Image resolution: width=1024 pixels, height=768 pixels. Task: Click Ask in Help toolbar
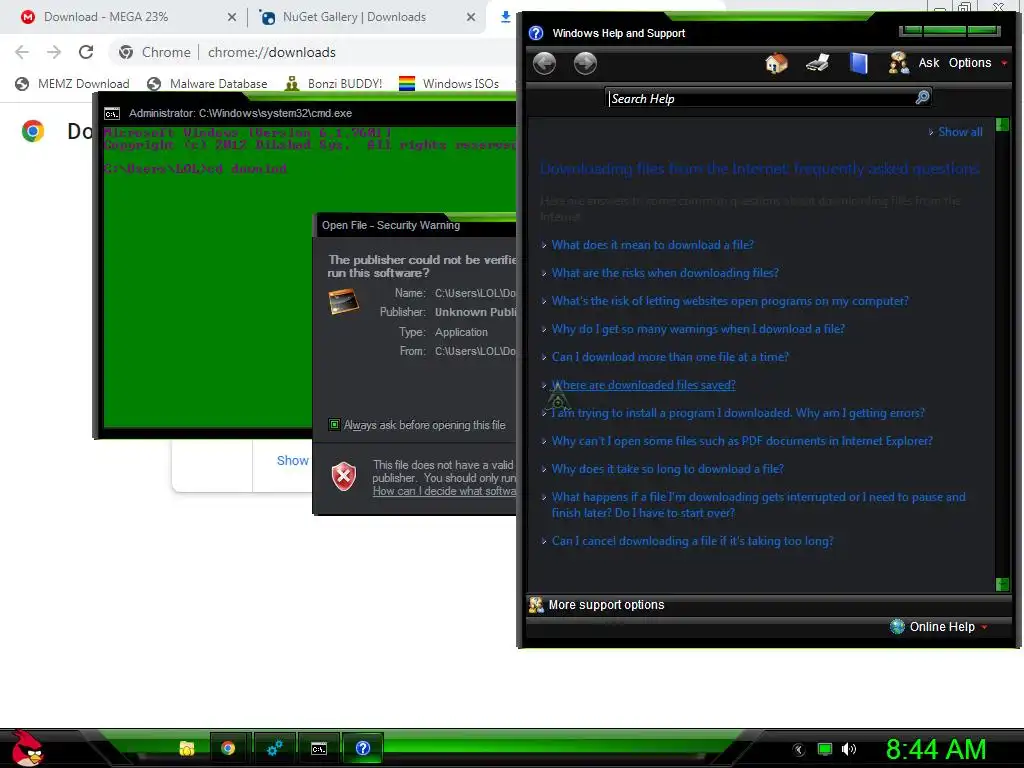[929, 63]
